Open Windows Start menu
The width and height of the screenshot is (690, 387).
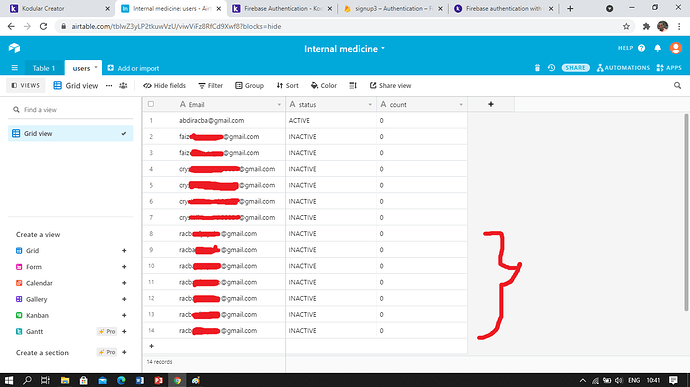9,380
